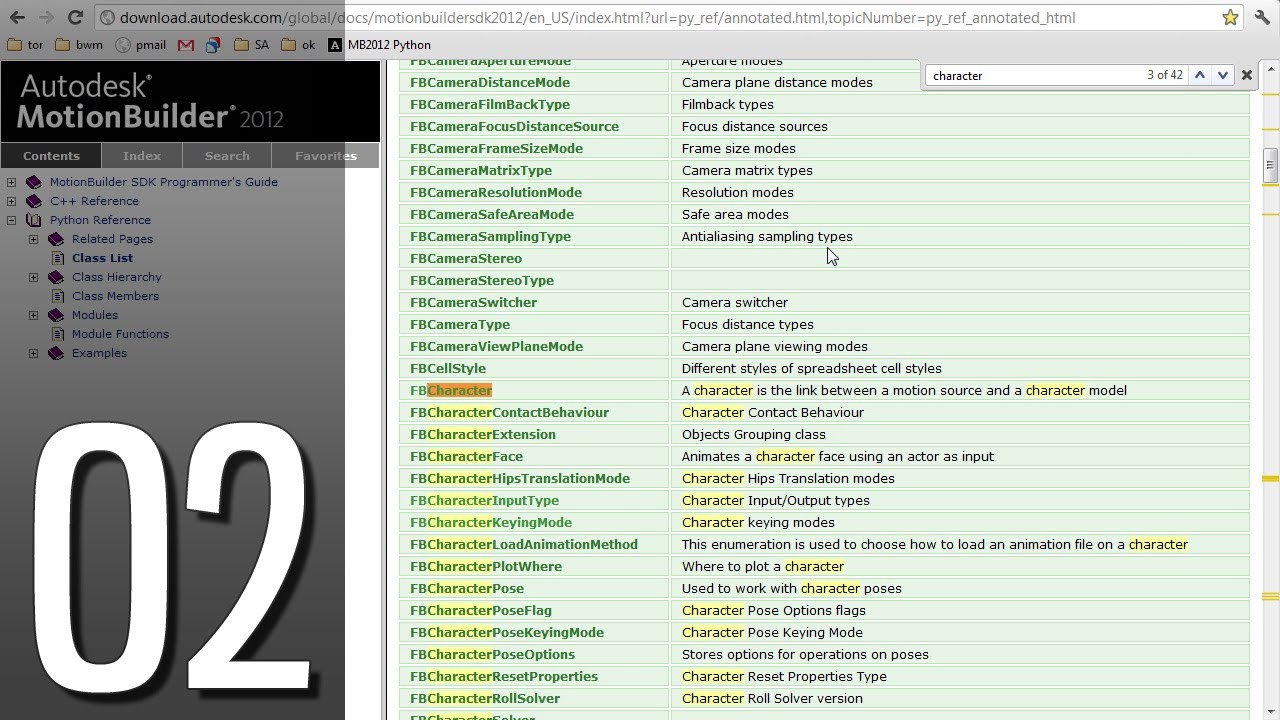Viewport: 1280px width, 720px height.
Task: Open the FBCharacterPose class link
Action: click(x=467, y=588)
